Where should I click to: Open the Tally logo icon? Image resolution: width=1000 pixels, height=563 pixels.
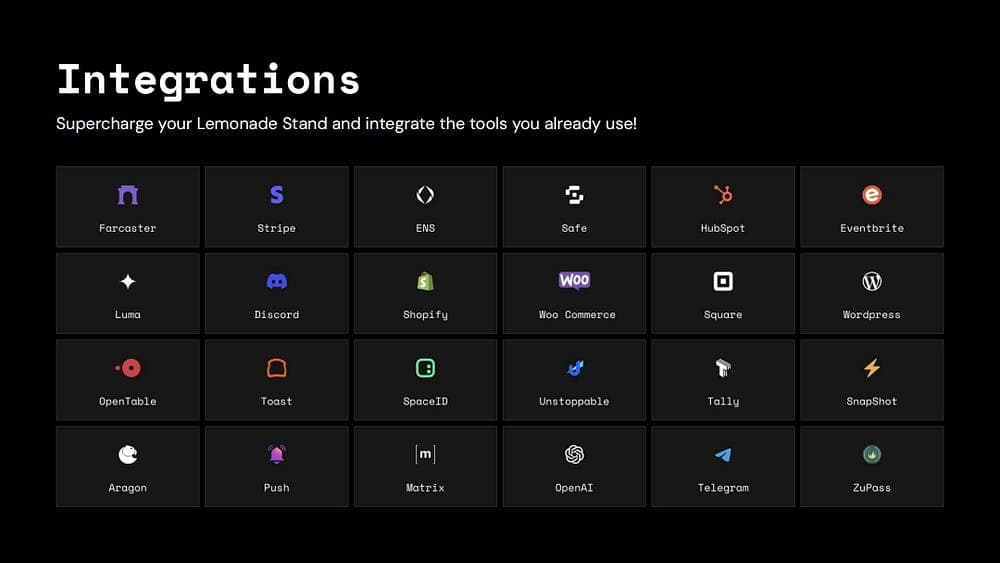click(x=723, y=368)
